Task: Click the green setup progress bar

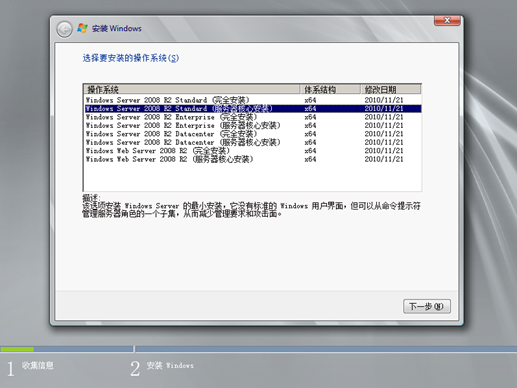Action: point(17,349)
